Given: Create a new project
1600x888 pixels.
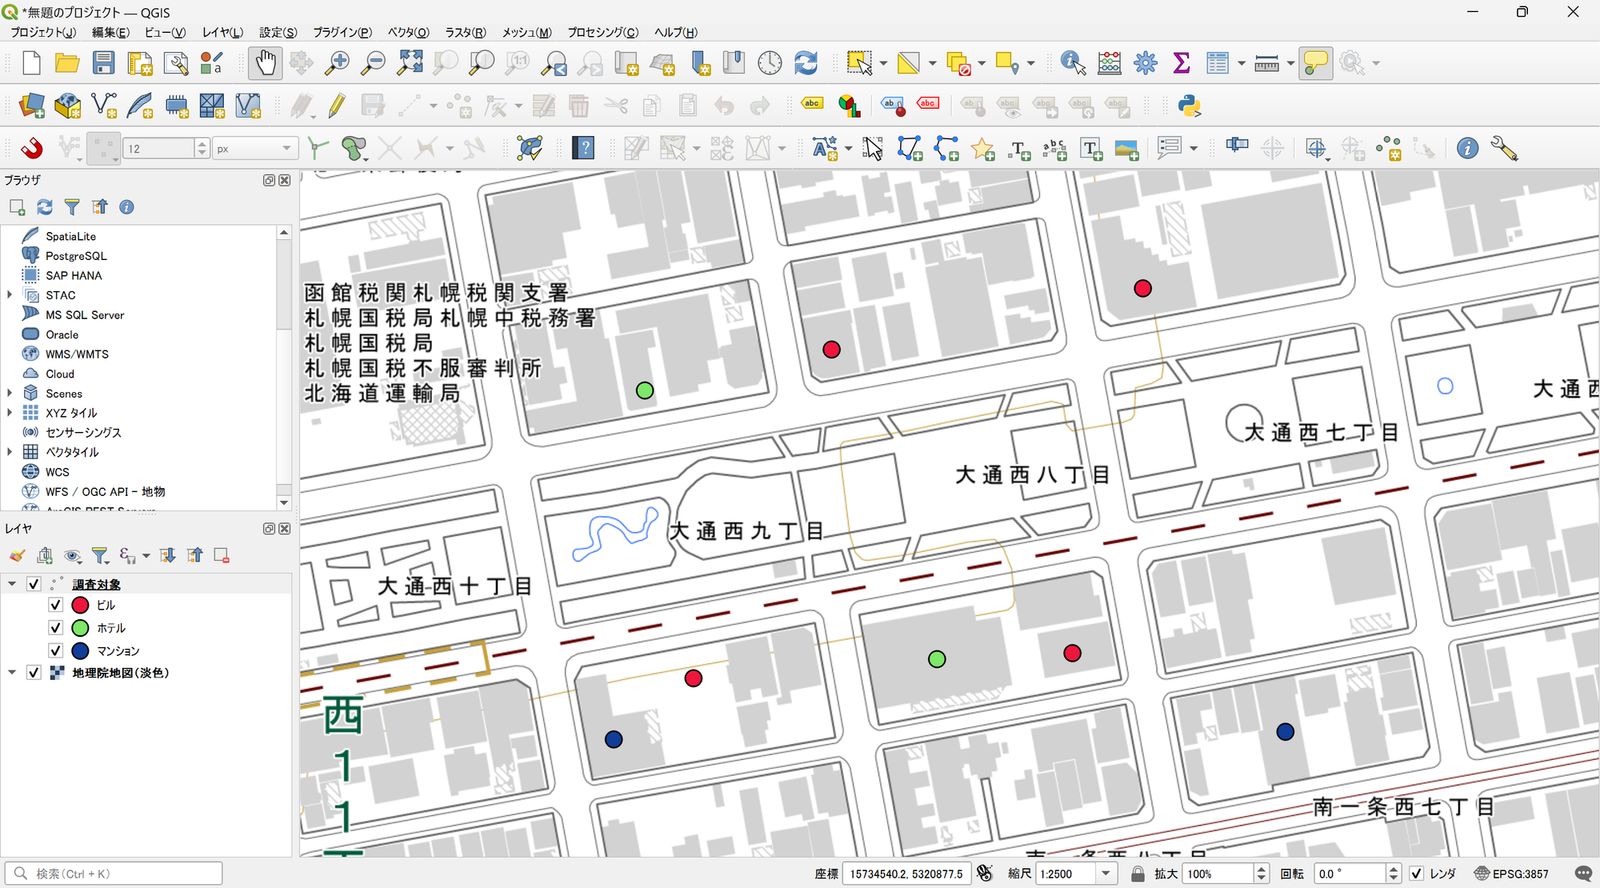Looking at the screenshot, I should [x=31, y=64].
